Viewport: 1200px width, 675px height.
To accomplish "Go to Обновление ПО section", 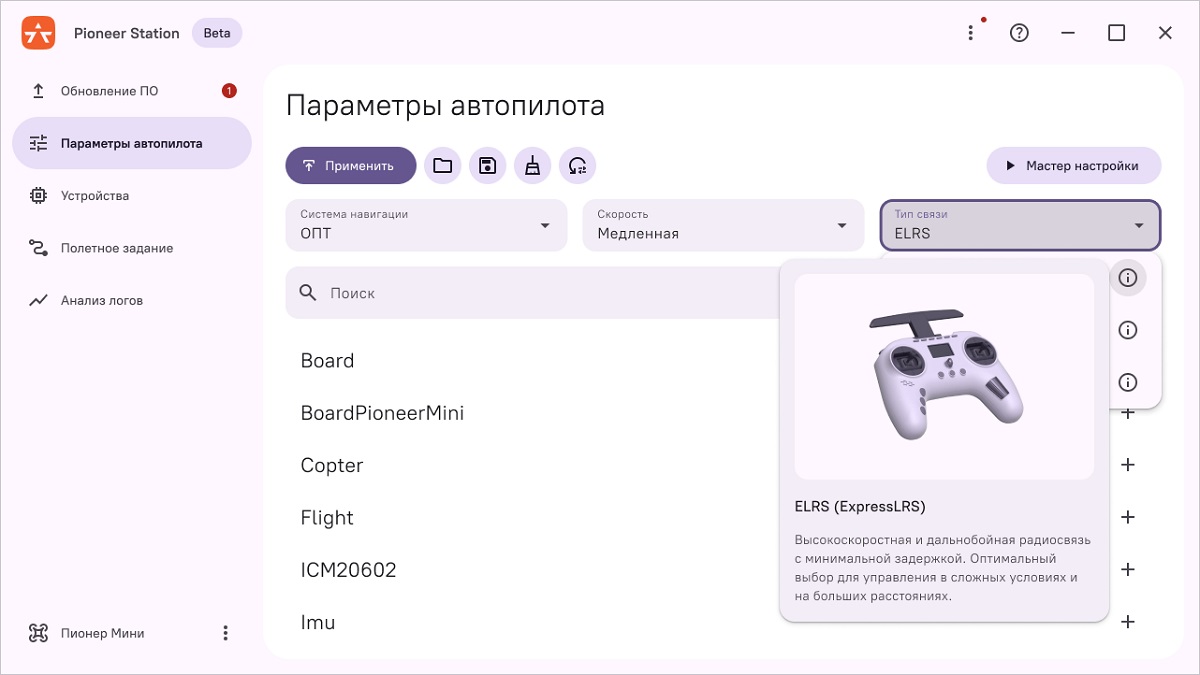I will [x=109, y=91].
